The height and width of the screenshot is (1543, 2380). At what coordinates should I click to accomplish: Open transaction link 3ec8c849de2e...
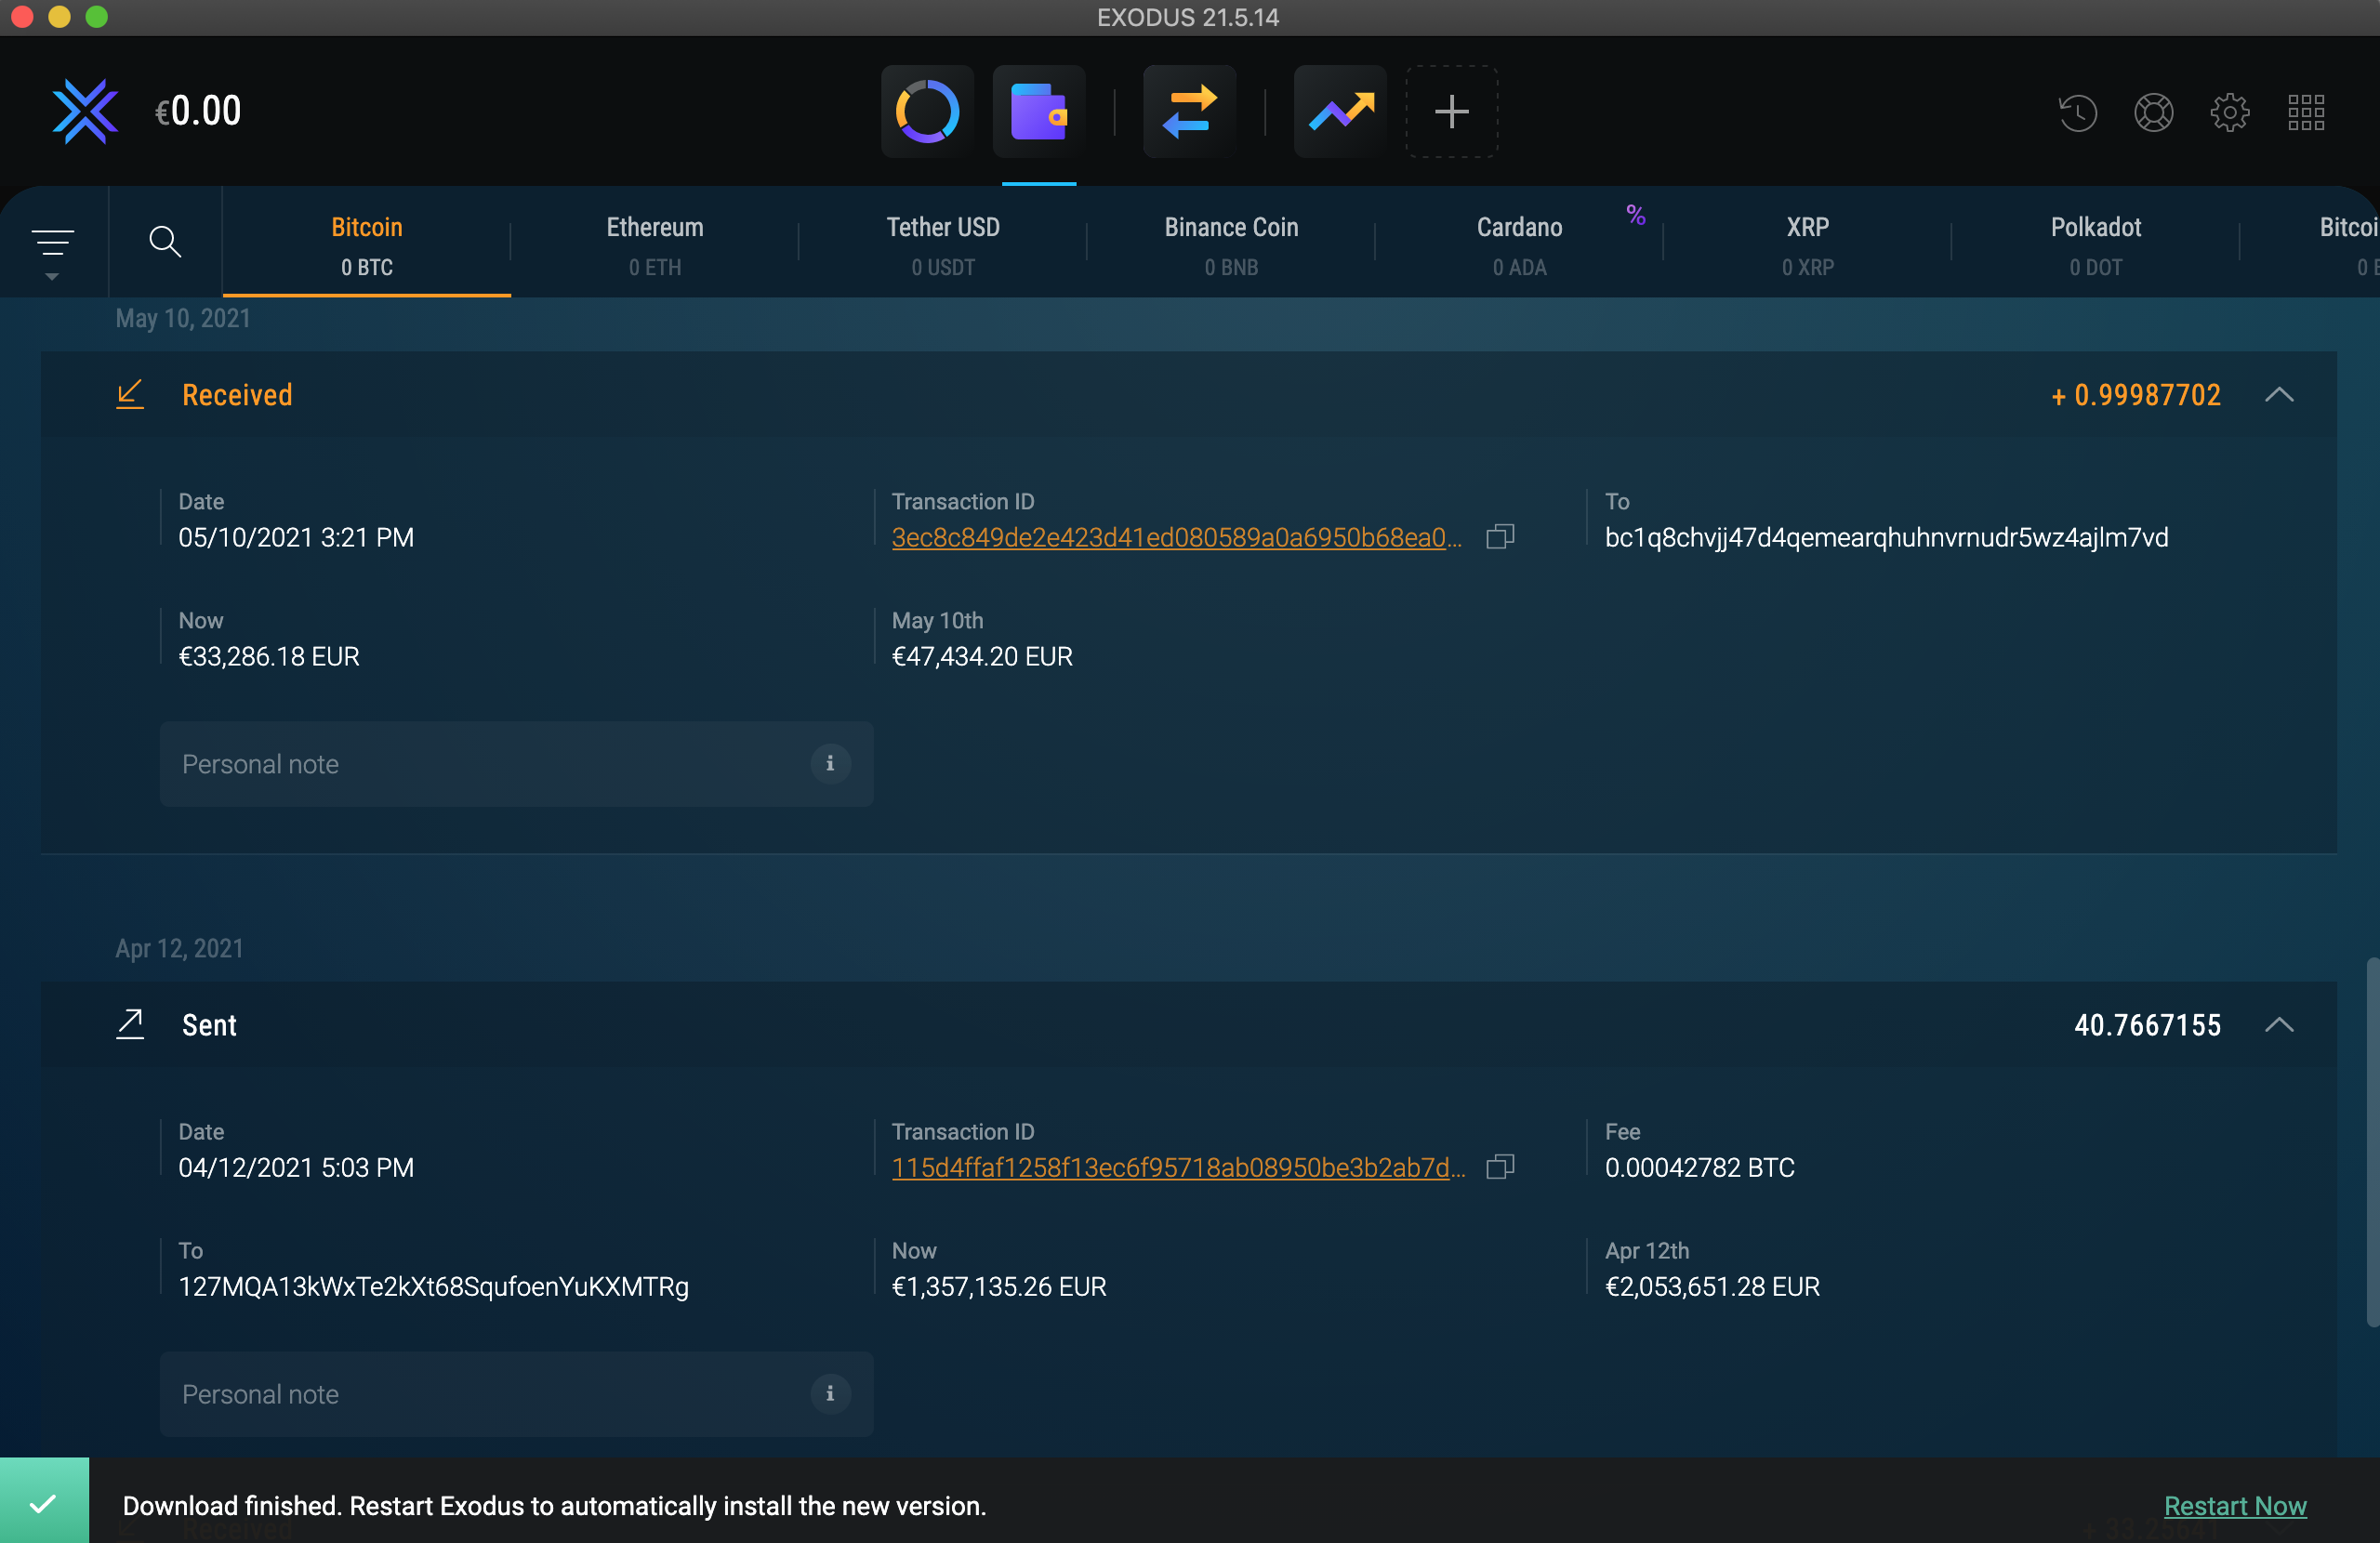tap(1177, 538)
